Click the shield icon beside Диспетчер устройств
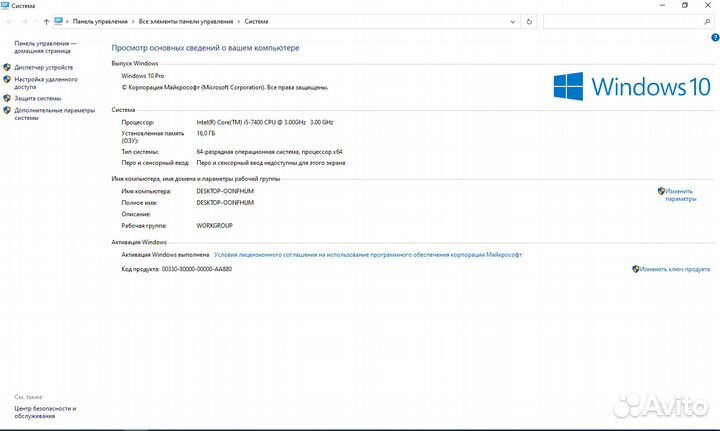Screen dimensions: 720x431 pos(7,67)
